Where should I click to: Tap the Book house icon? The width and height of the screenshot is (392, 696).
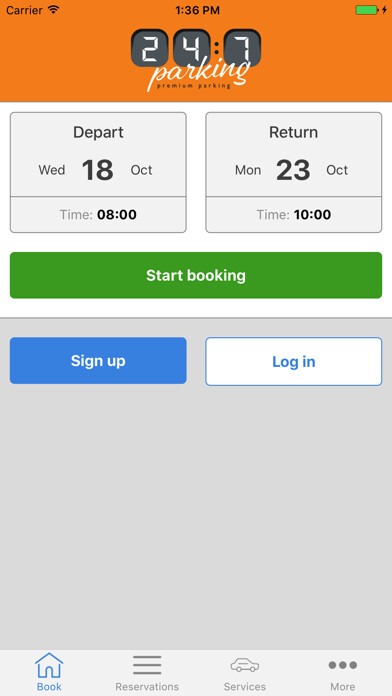click(49, 664)
